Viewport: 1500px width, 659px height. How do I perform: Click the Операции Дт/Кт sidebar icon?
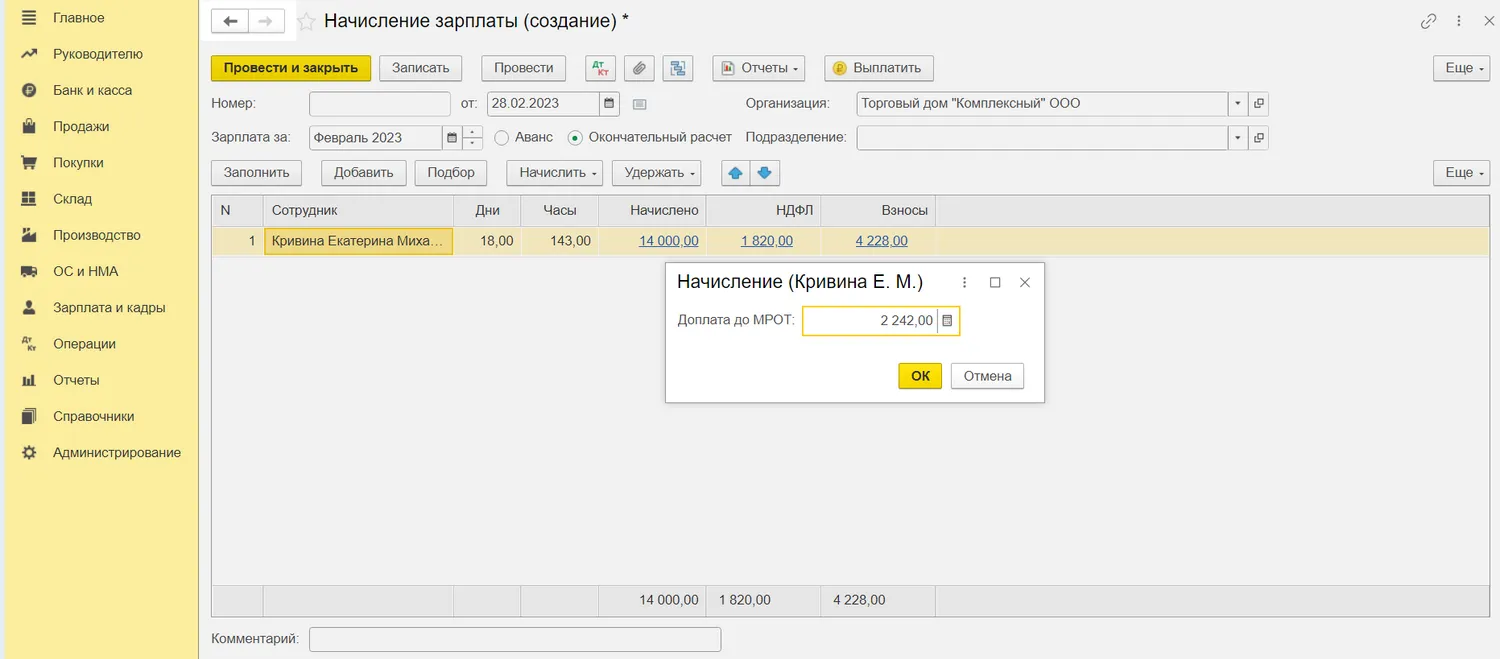[29, 344]
